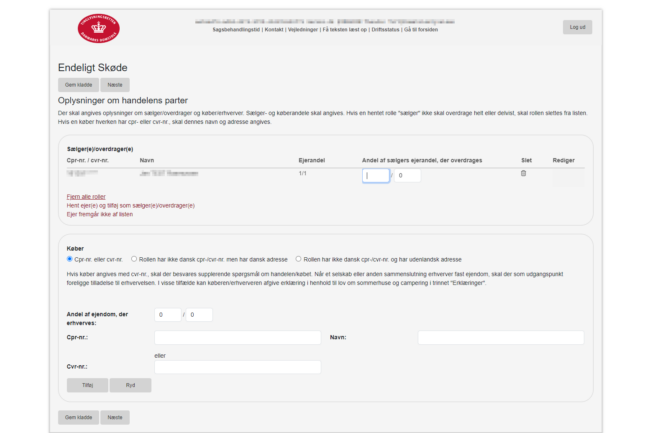Select role with foreign address radio button
Screen dimensions: 650x433
298,258
